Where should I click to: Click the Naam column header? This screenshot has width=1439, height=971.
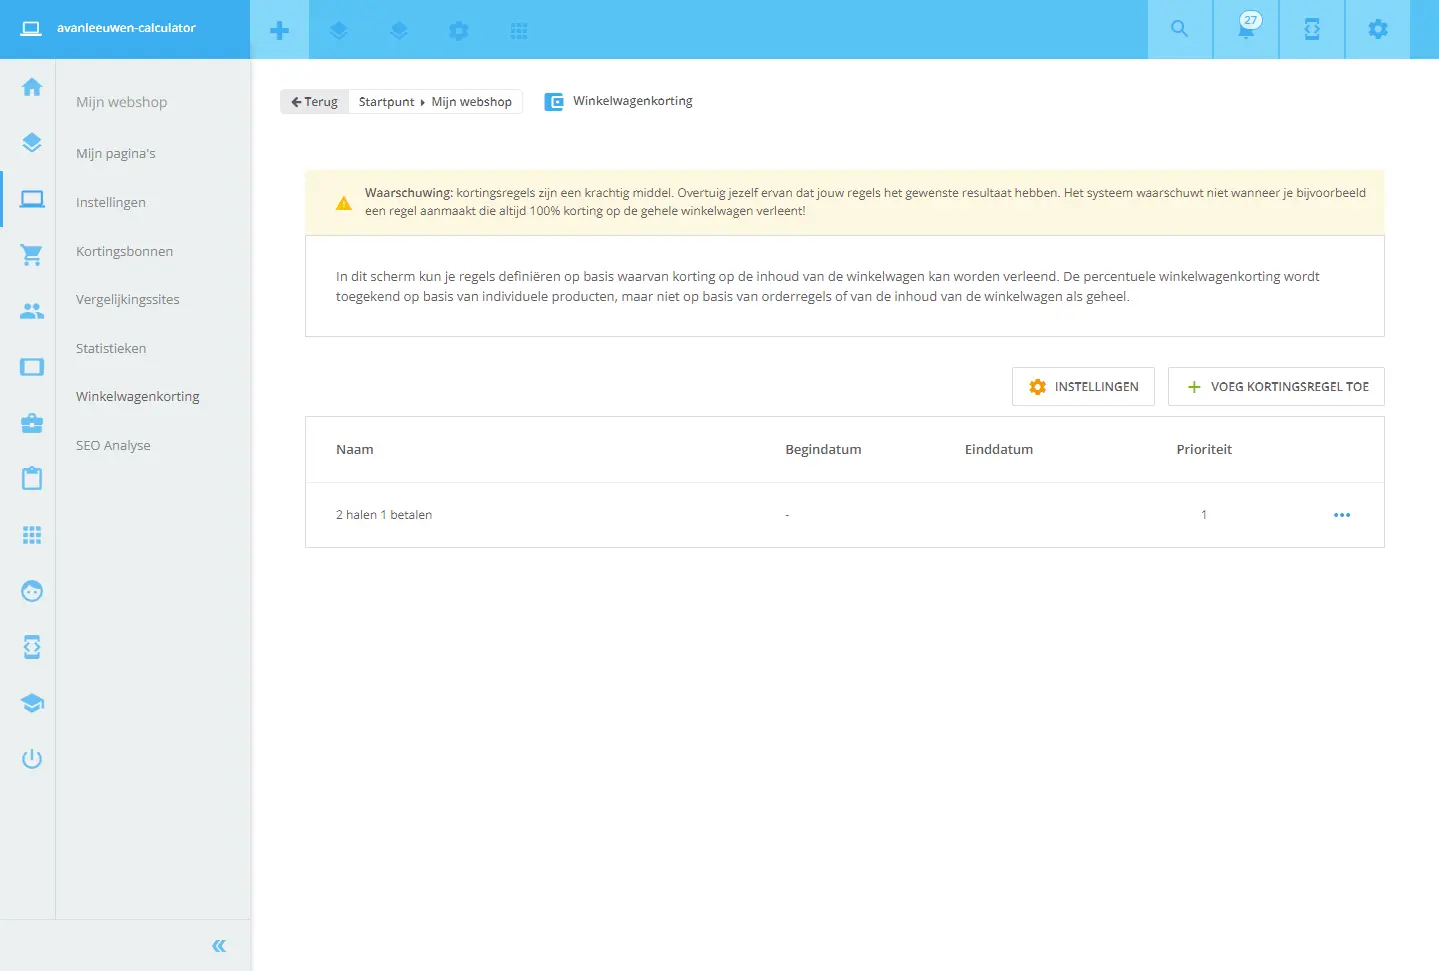(x=355, y=450)
